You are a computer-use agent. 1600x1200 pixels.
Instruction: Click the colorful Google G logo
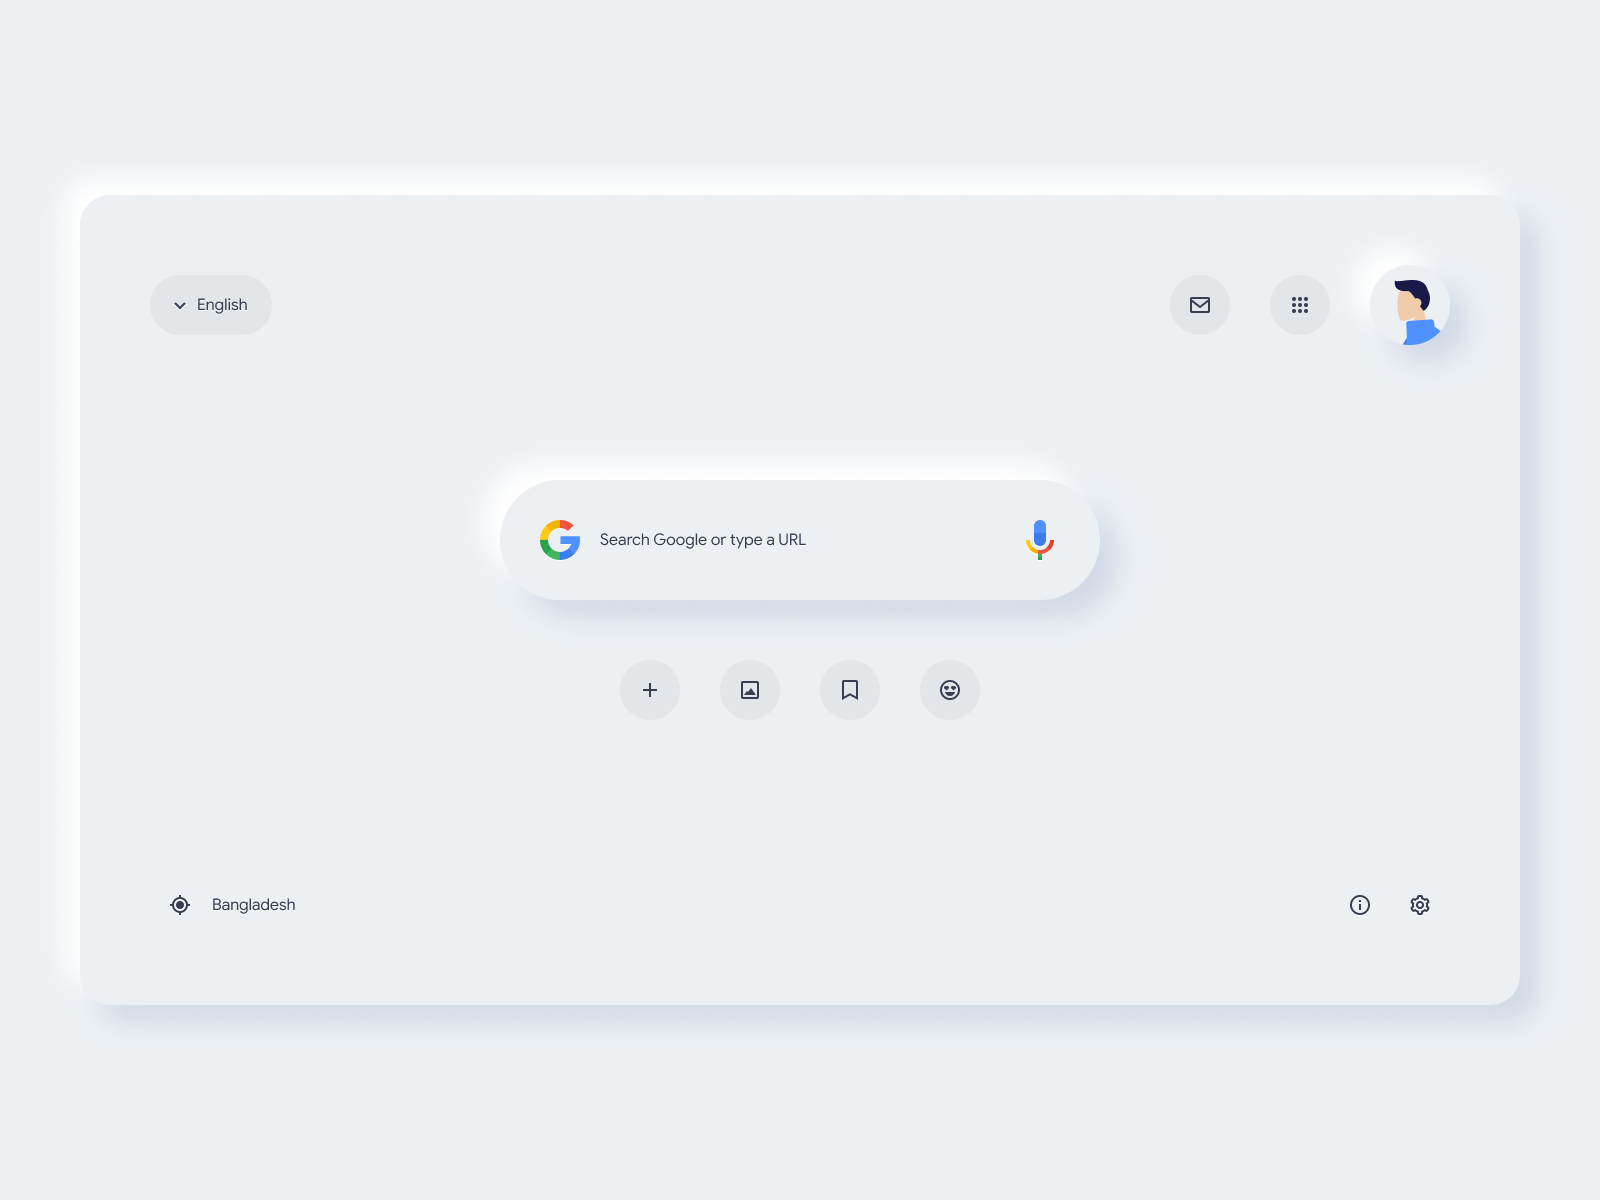pyautogui.click(x=560, y=540)
